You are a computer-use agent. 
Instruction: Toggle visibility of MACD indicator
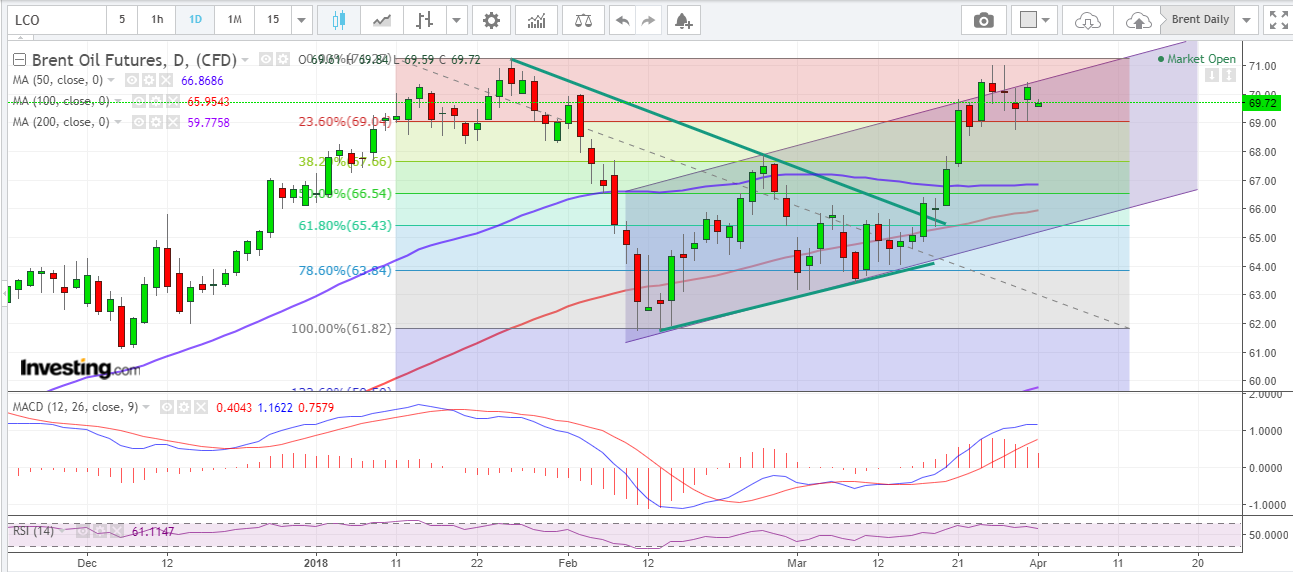point(167,407)
